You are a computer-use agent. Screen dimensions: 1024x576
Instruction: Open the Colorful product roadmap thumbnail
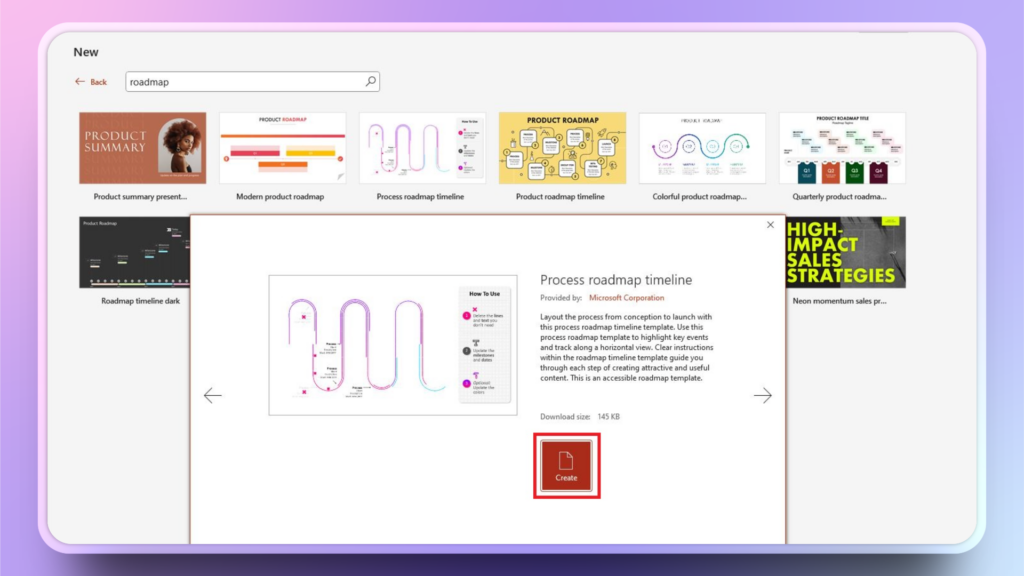702,148
